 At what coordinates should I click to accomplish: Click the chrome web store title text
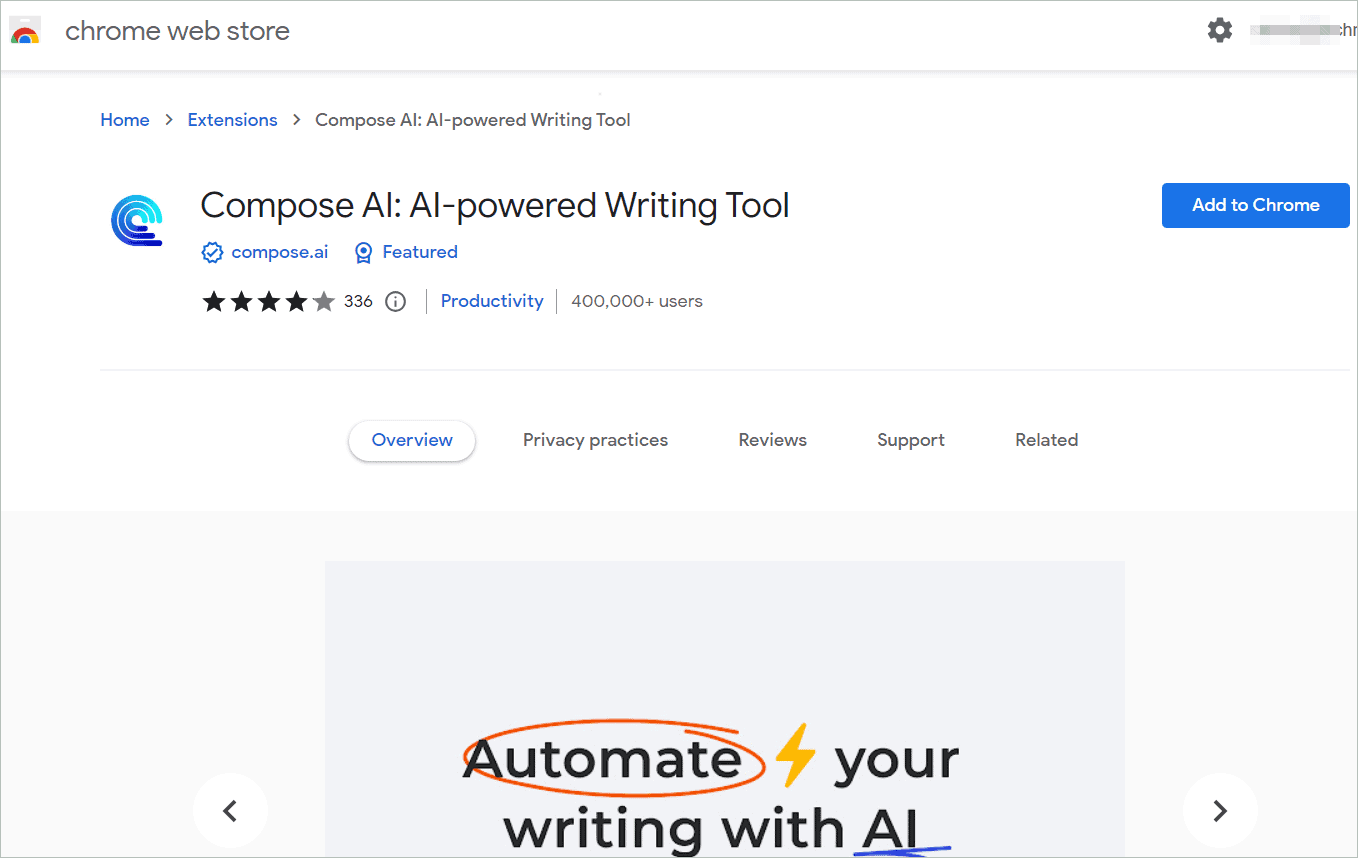point(177,31)
